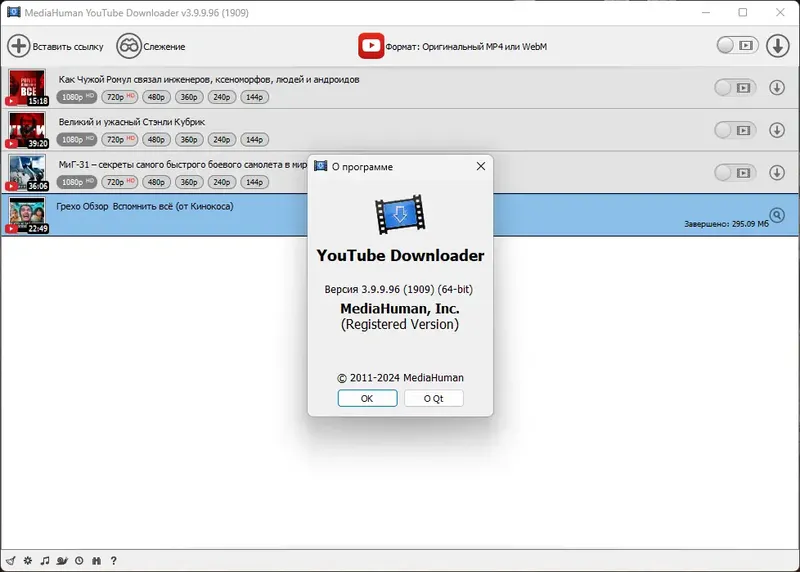The width and height of the screenshot is (800, 572).
Task: Select title 'Великий и ужасный Стэнли Кубрик'
Action: pos(132,122)
